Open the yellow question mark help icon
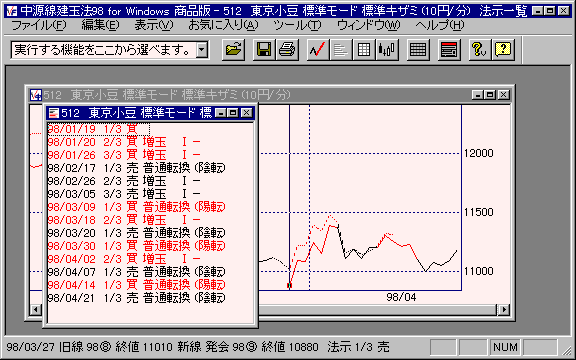Image resolution: width=576 pixels, height=360 pixels. point(503,50)
